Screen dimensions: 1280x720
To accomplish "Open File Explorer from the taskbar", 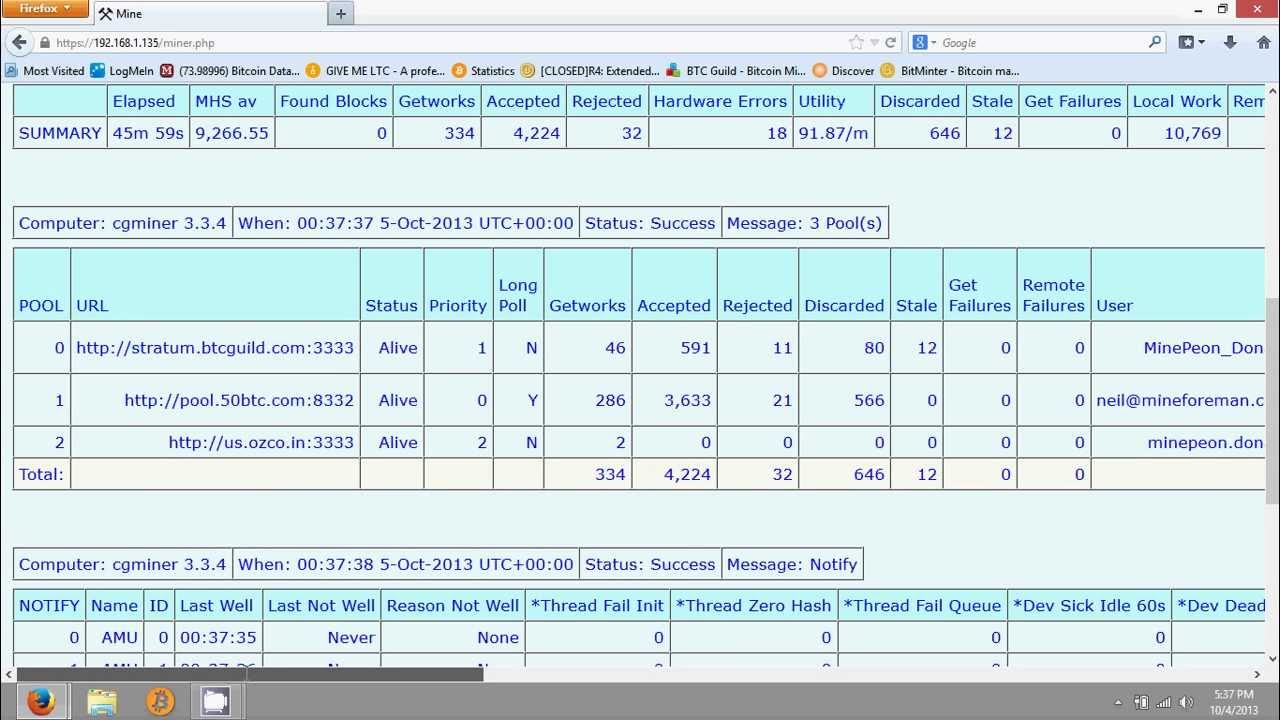I will click(x=102, y=701).
